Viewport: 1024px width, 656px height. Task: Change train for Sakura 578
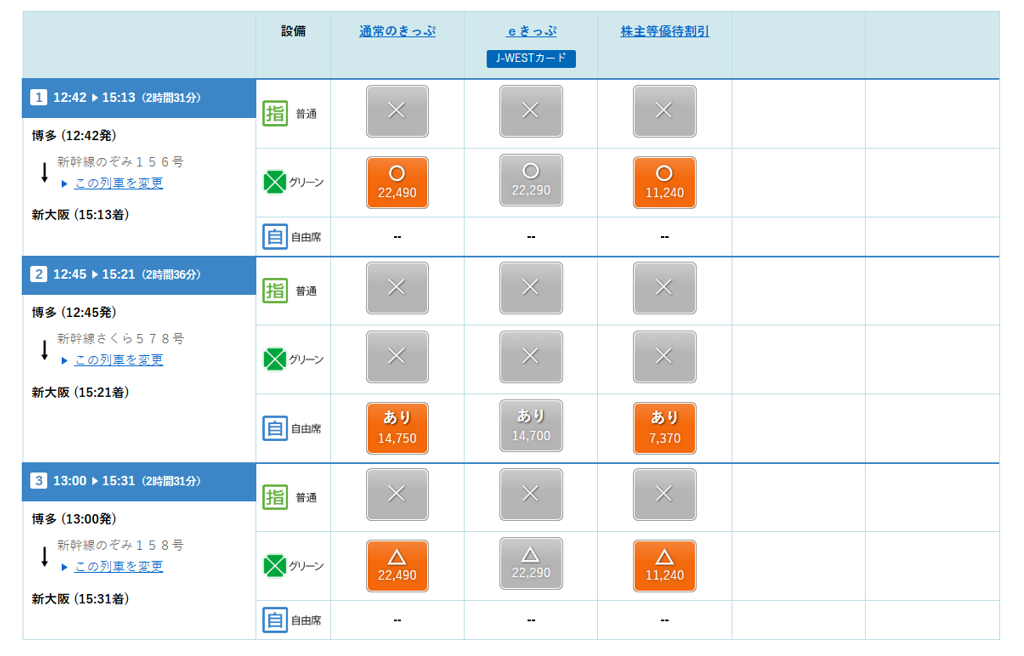(118, 360)
